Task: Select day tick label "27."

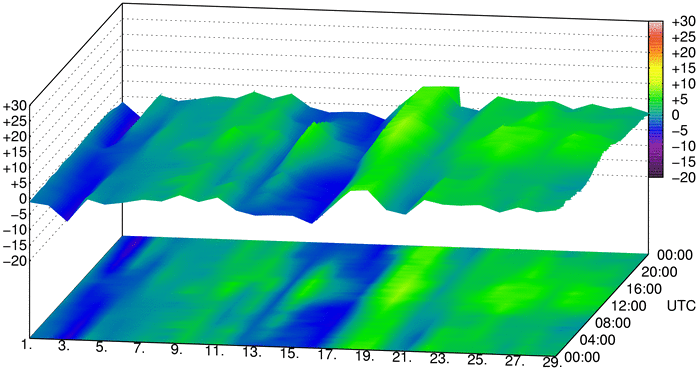Action: (515, 362)
